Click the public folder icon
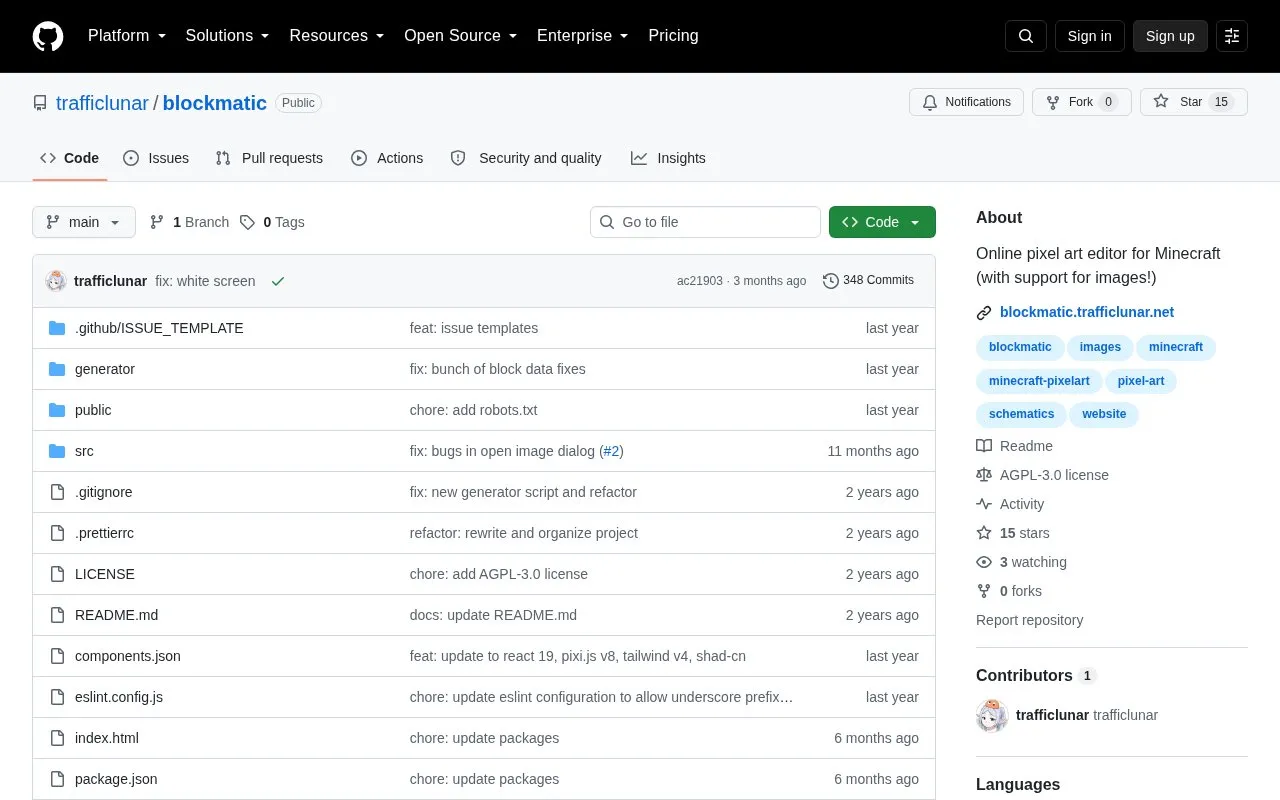Screen dimensions: 1280x800 [57, 410]
